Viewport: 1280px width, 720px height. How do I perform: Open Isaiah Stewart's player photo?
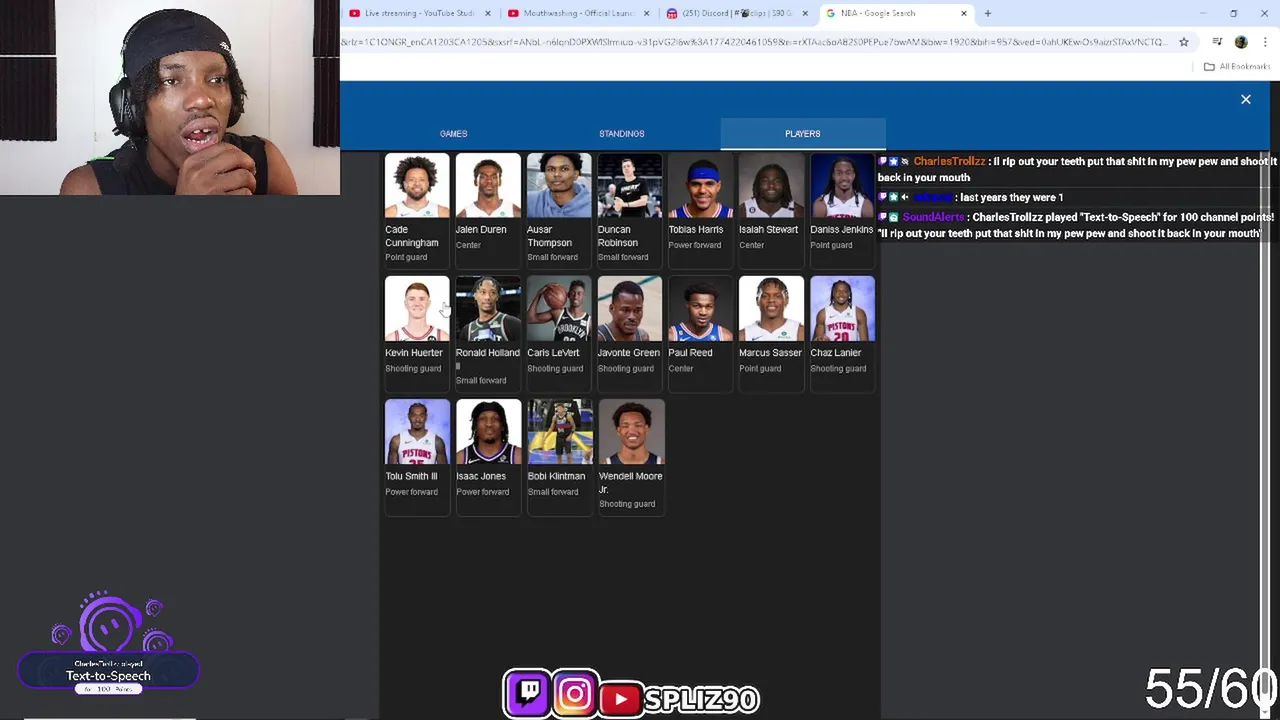pyautogui.click(x=771, y=186)
